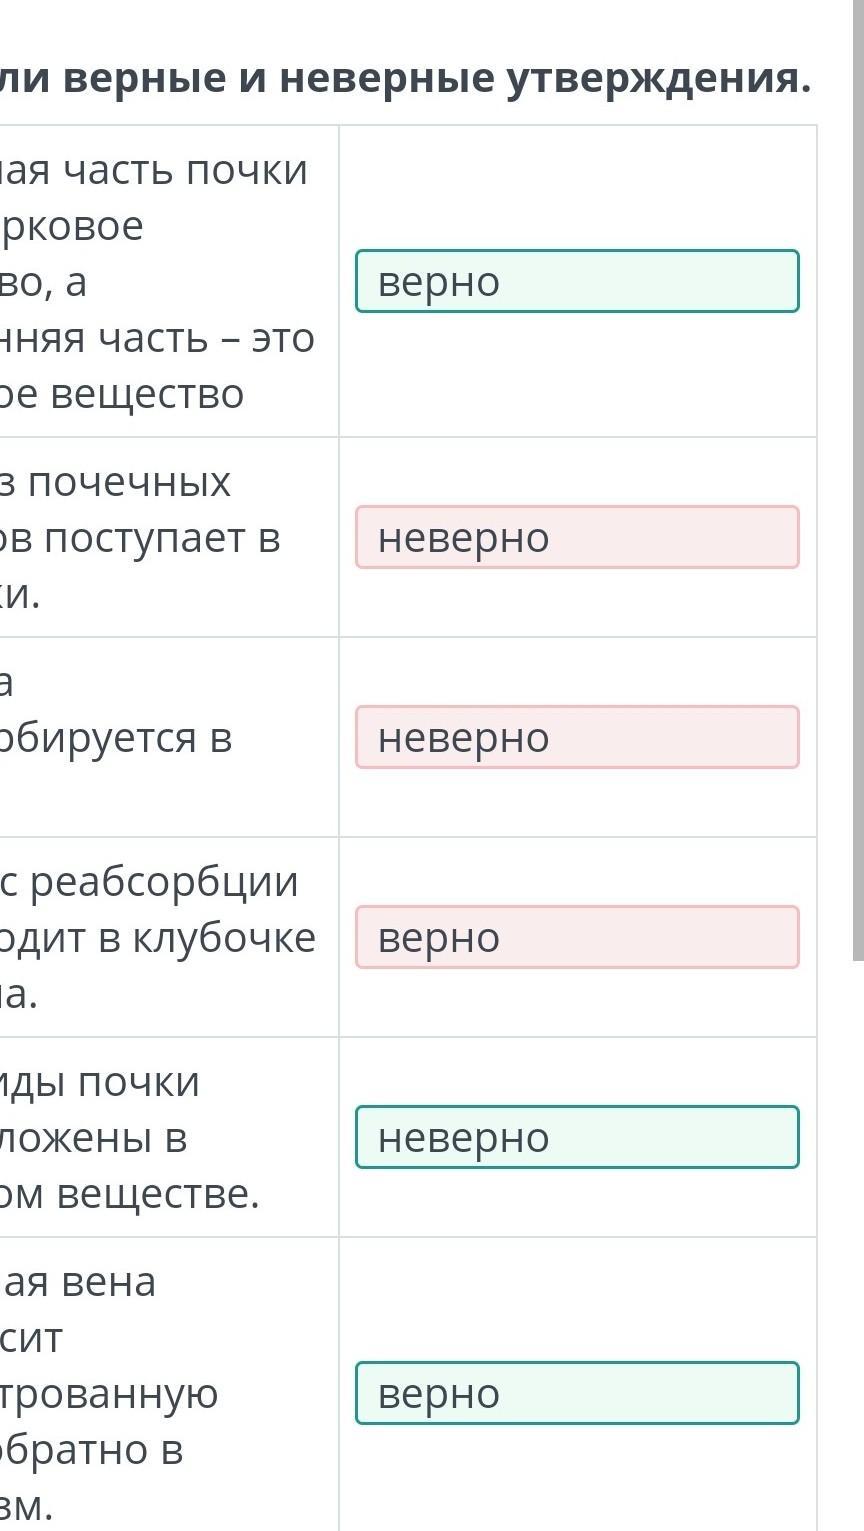864x1531 pixels.
Task: Click the statement text 'с реабсорбции'
Action: coord(149,883)
